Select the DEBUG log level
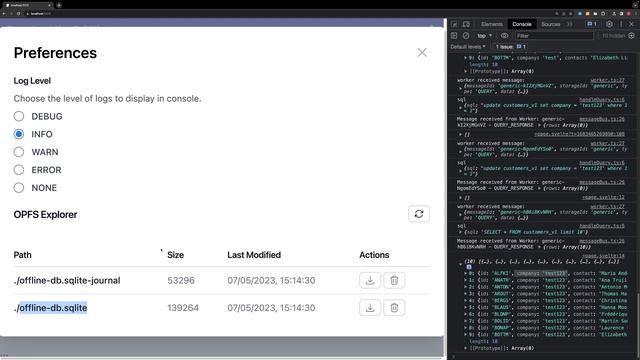Screen dimensions: 640x360 coord(19,116)
